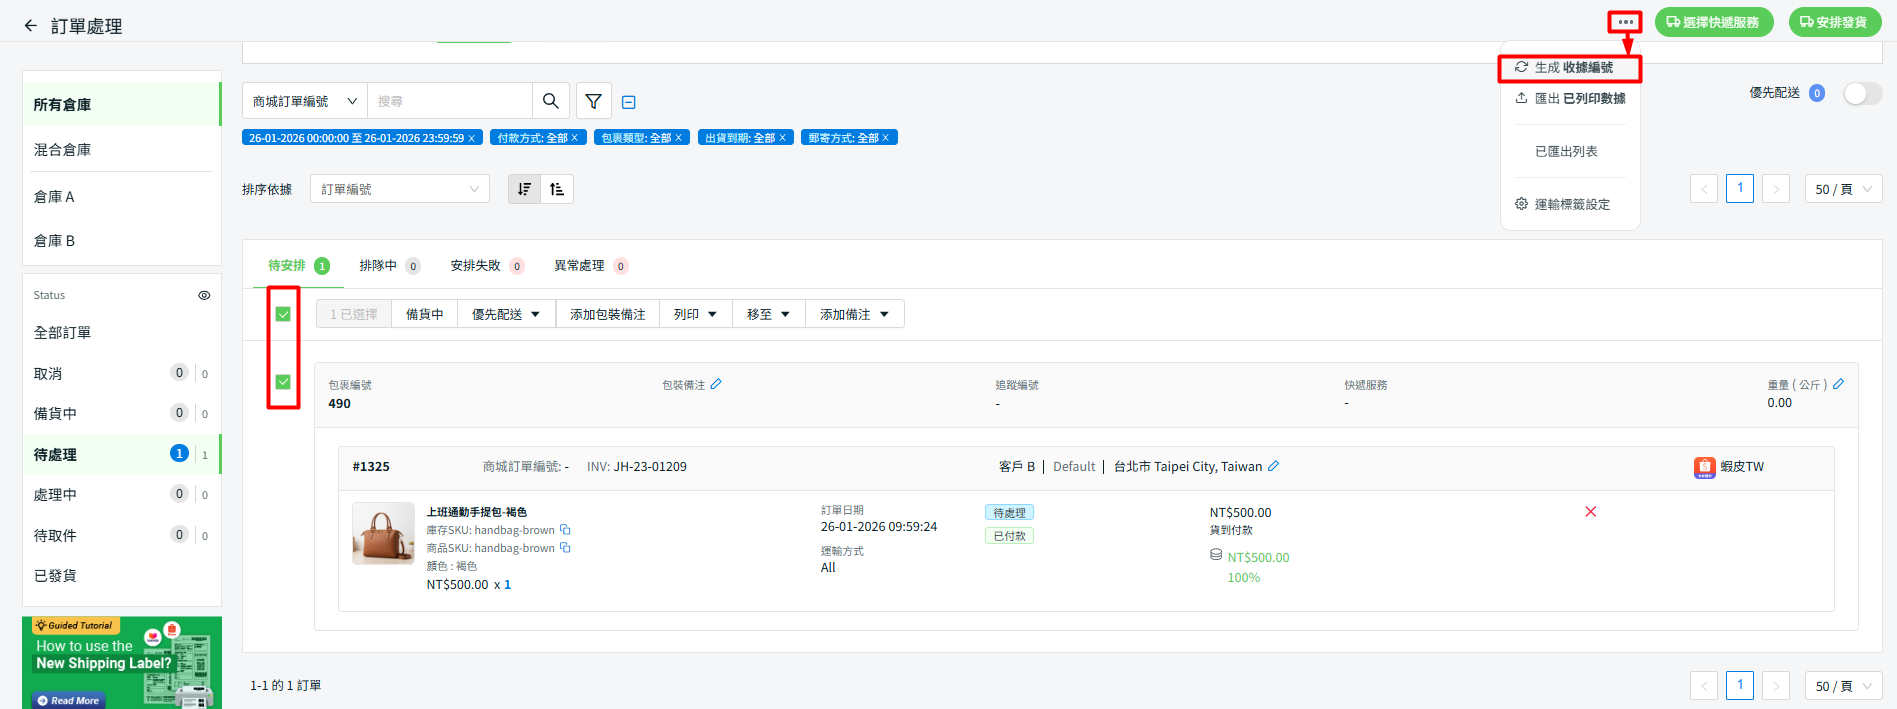Image resolution: width=1897 pixels, height=709 pixels.
Task: Click the pencil icon next to 包裝備注
Action: tap(716, 384)
